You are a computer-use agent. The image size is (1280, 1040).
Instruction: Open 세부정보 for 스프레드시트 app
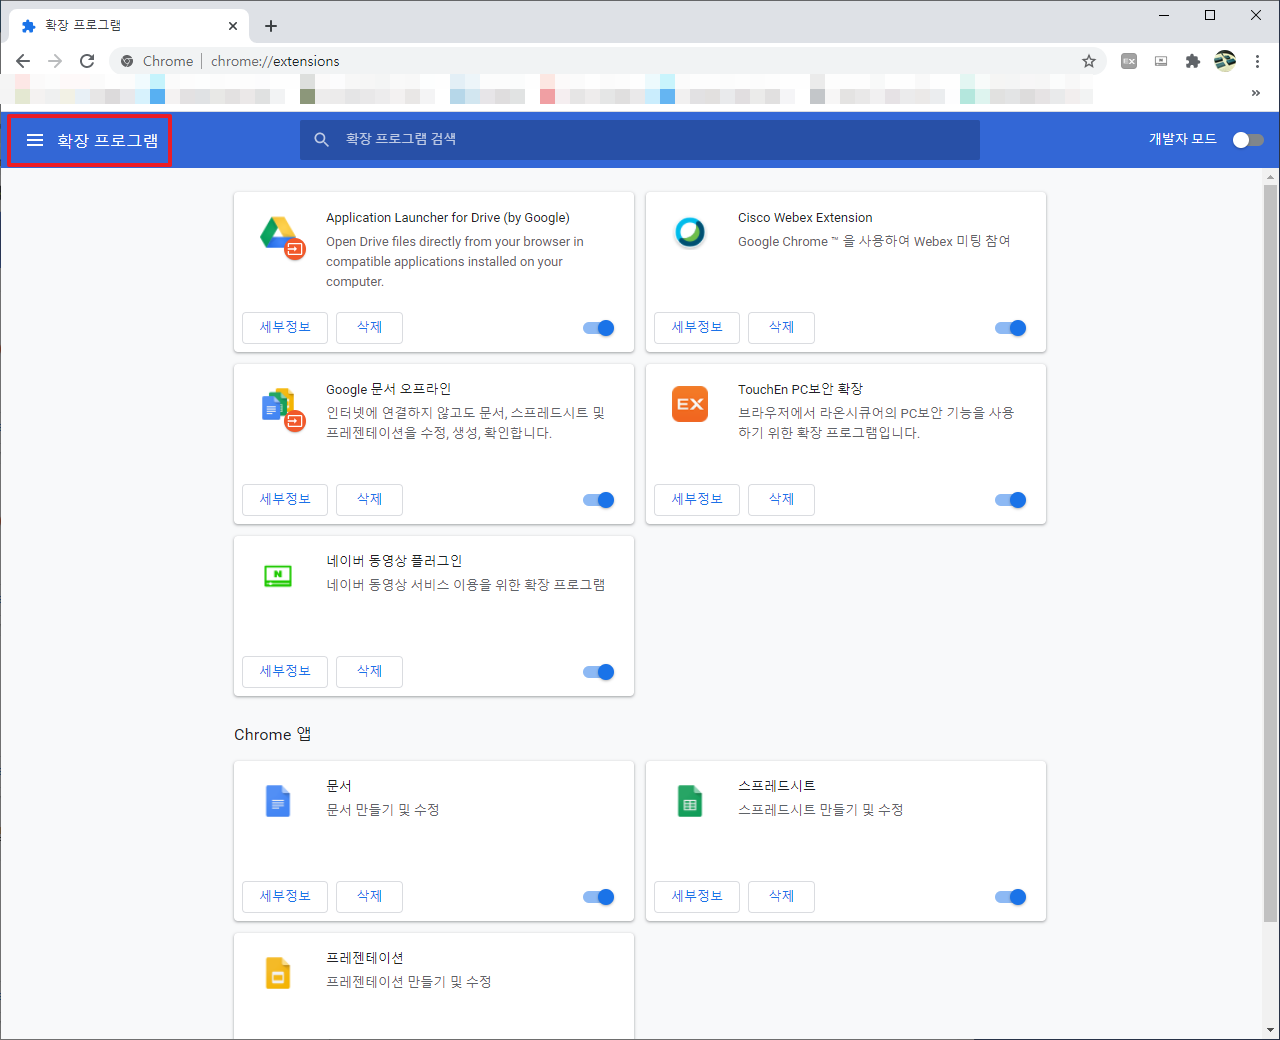(697, 897)
